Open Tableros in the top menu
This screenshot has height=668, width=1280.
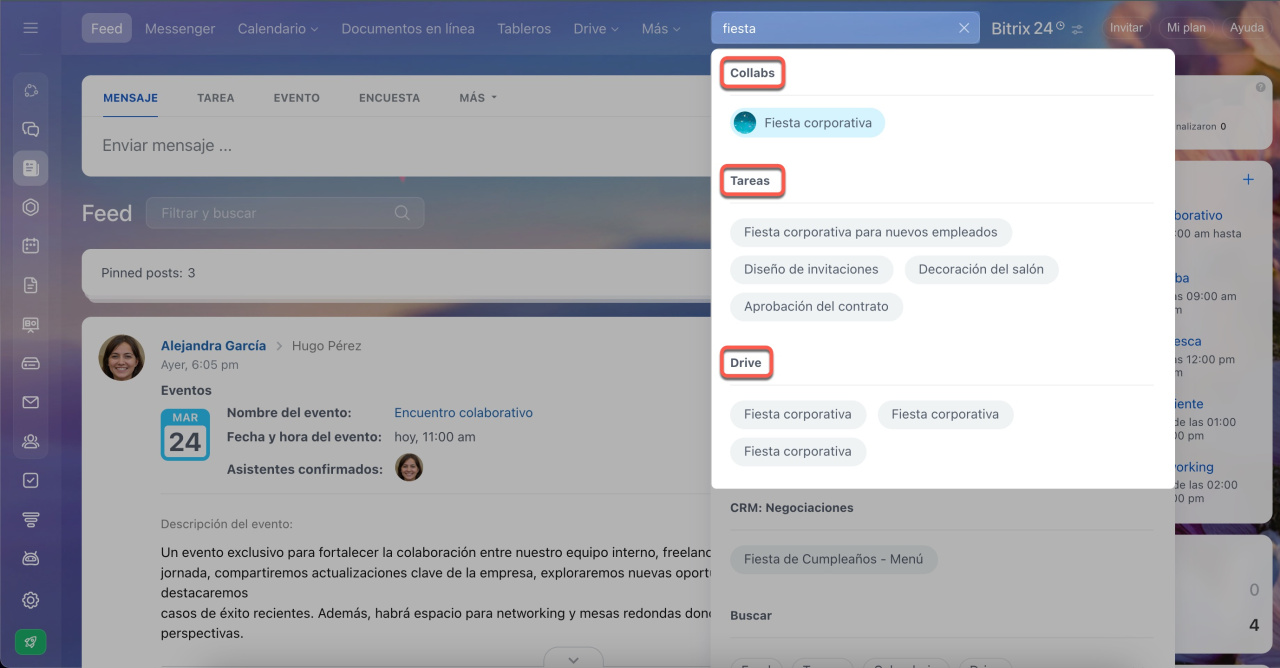(x=524, y=28)
